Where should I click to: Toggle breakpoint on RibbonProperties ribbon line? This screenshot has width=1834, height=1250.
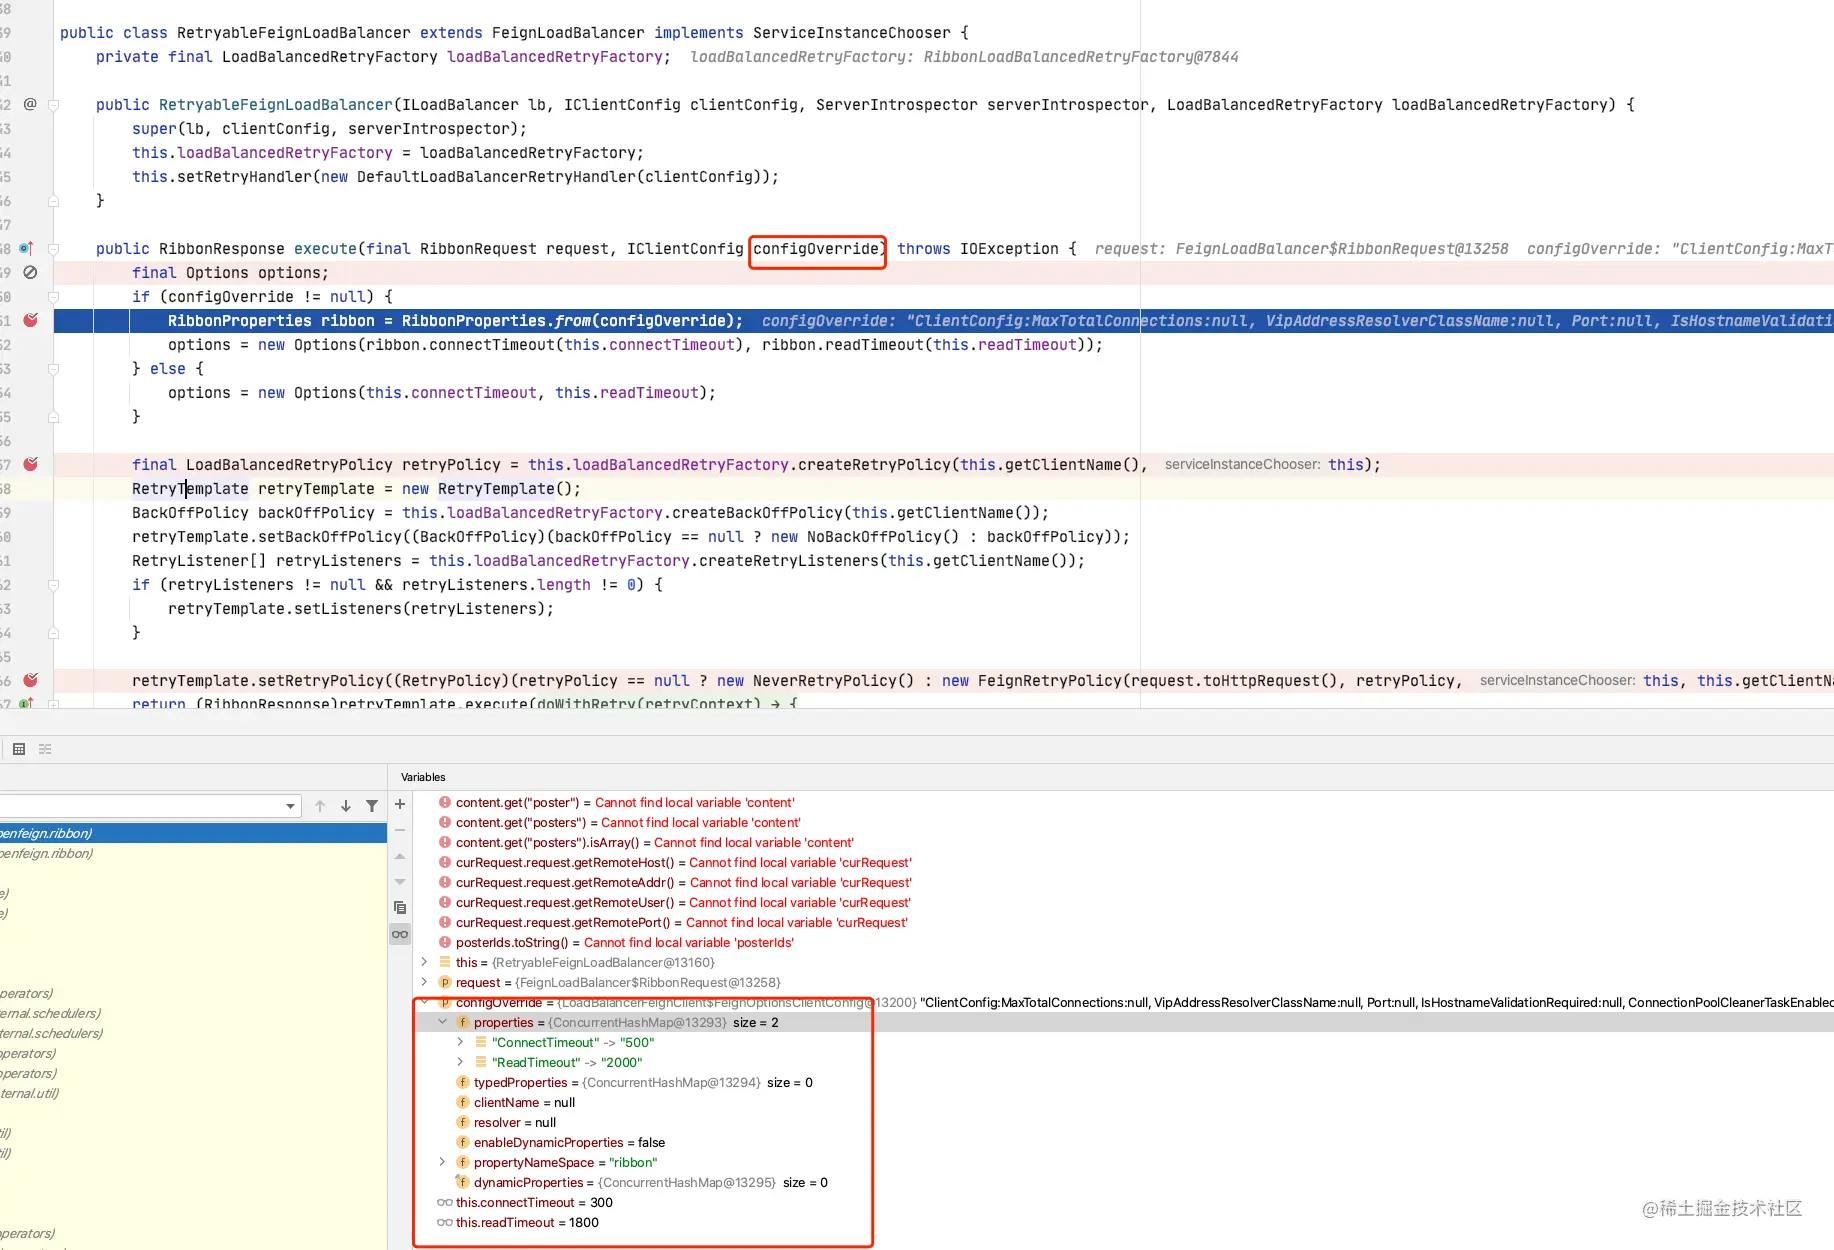coord(30,320)
